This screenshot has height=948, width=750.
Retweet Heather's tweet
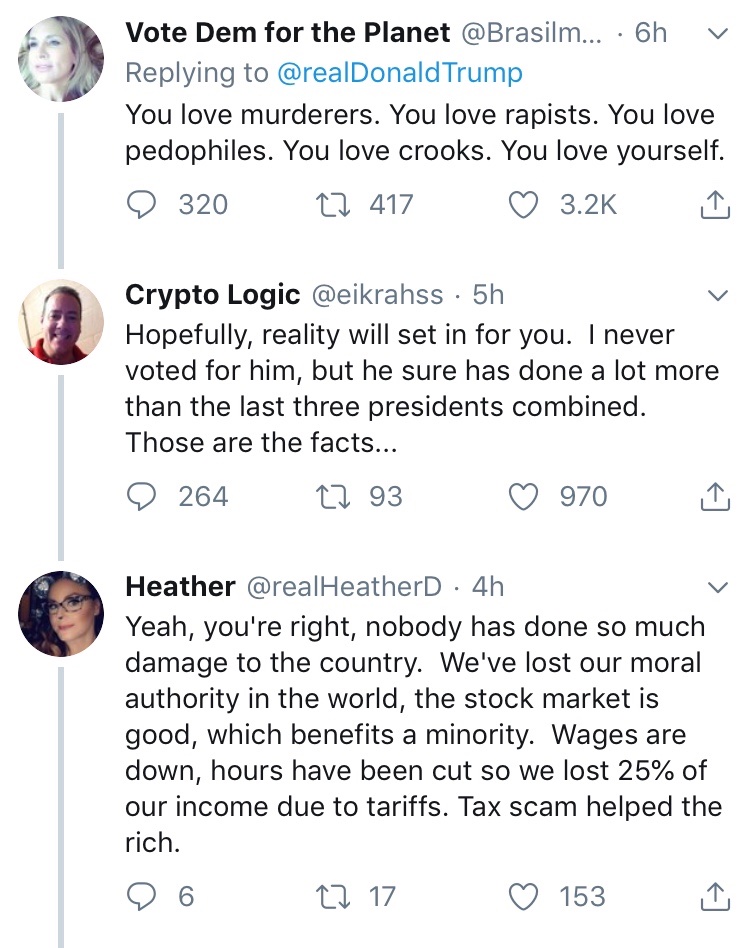[326, 896]
